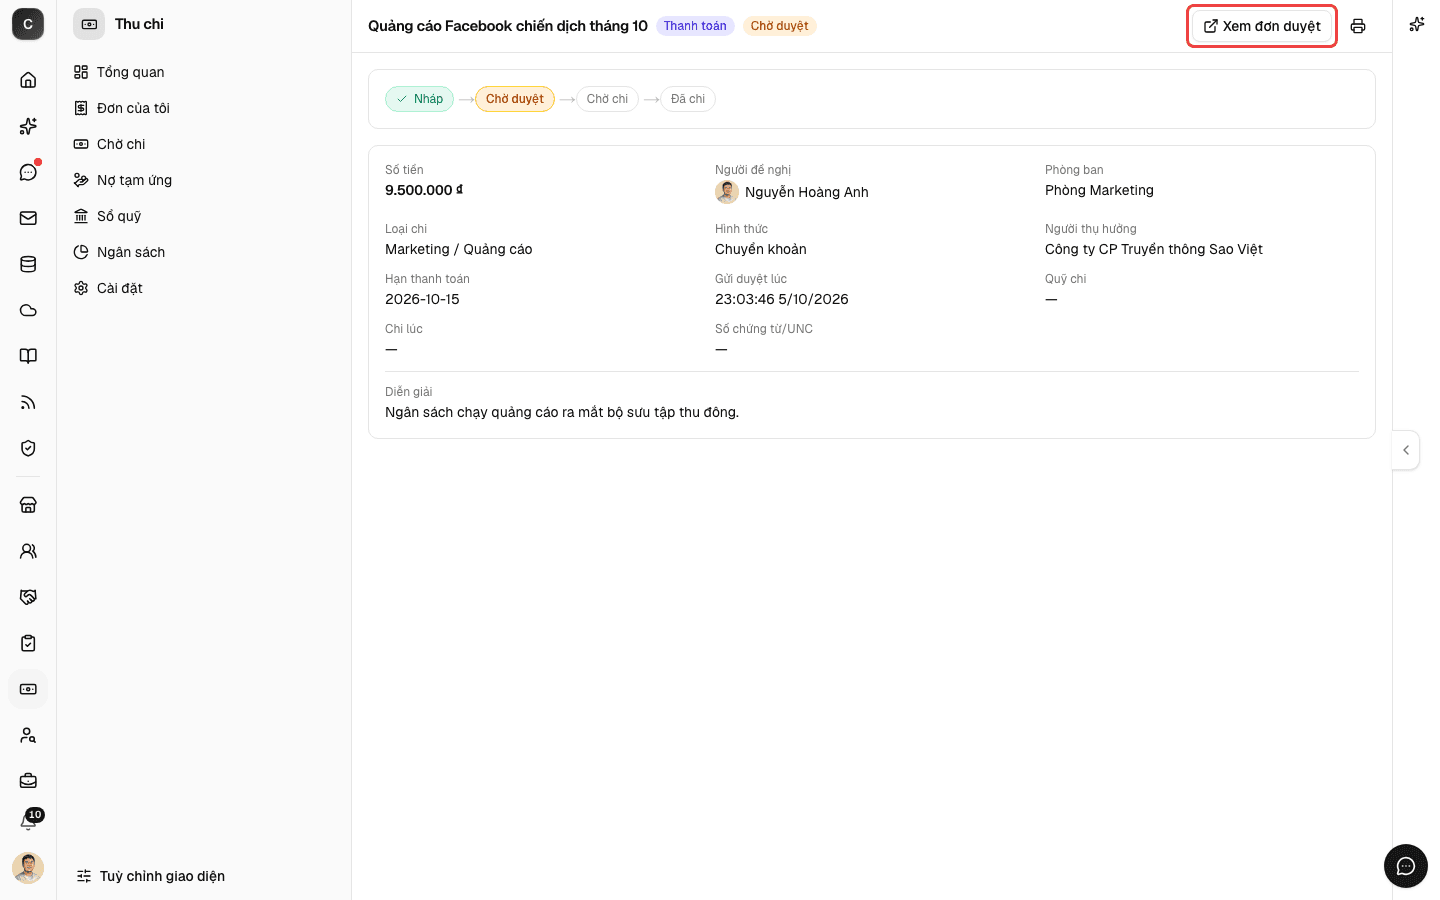Open the user search icon
The height and width of the screenshot is (900, 1440).
tap(28, 735)
